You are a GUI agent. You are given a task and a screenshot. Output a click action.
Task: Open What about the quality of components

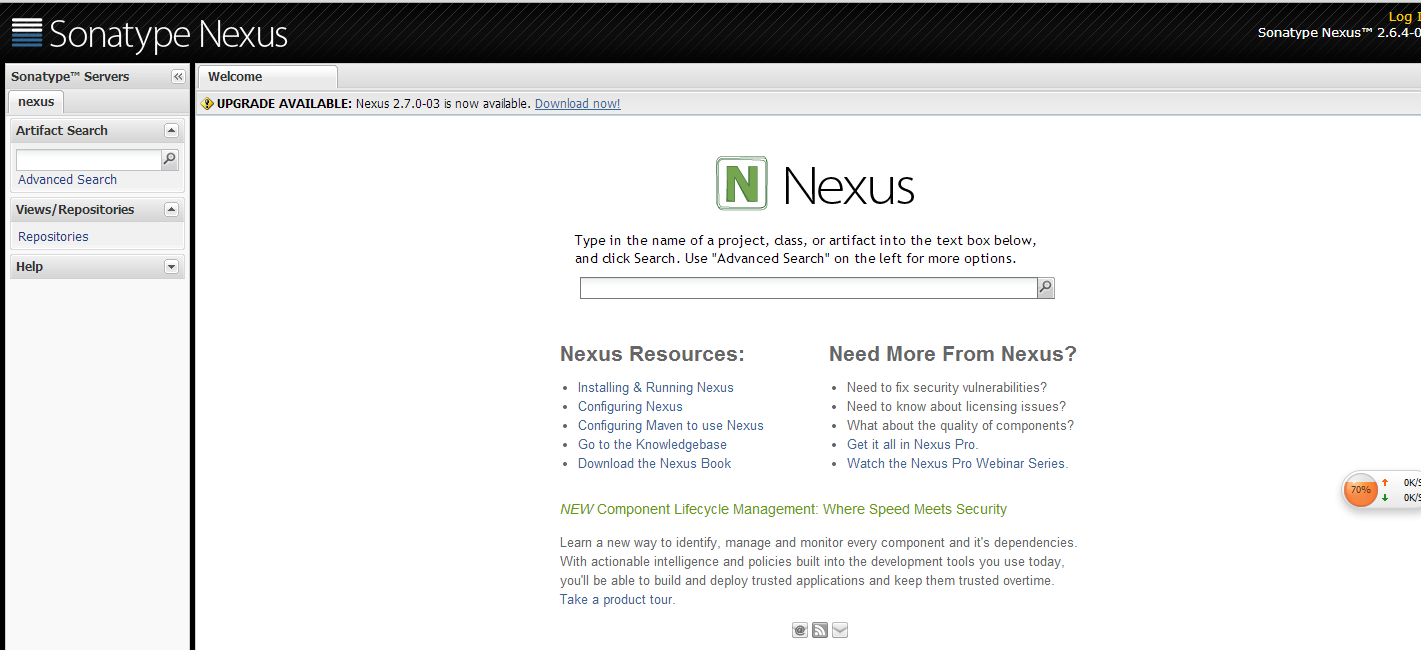[960, 426]
